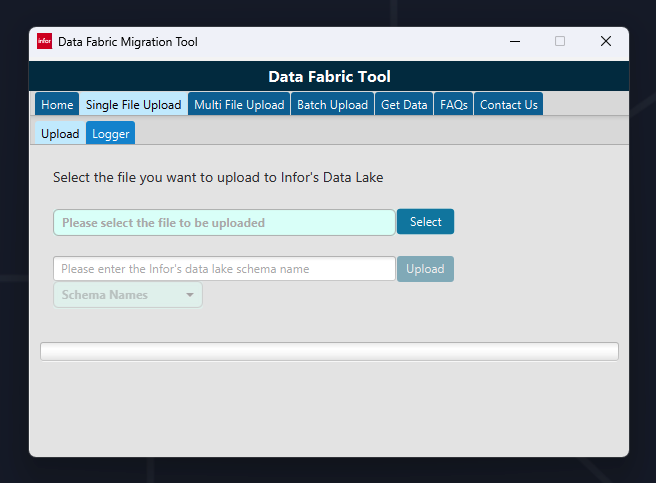The image size is (656, 483).
Task: Switch to Multi File Upload tab
Action: (239, 104)
